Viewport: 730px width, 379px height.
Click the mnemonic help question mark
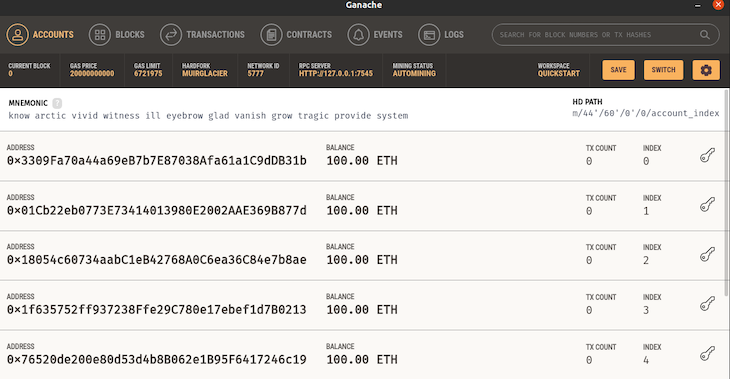[57, 103]
